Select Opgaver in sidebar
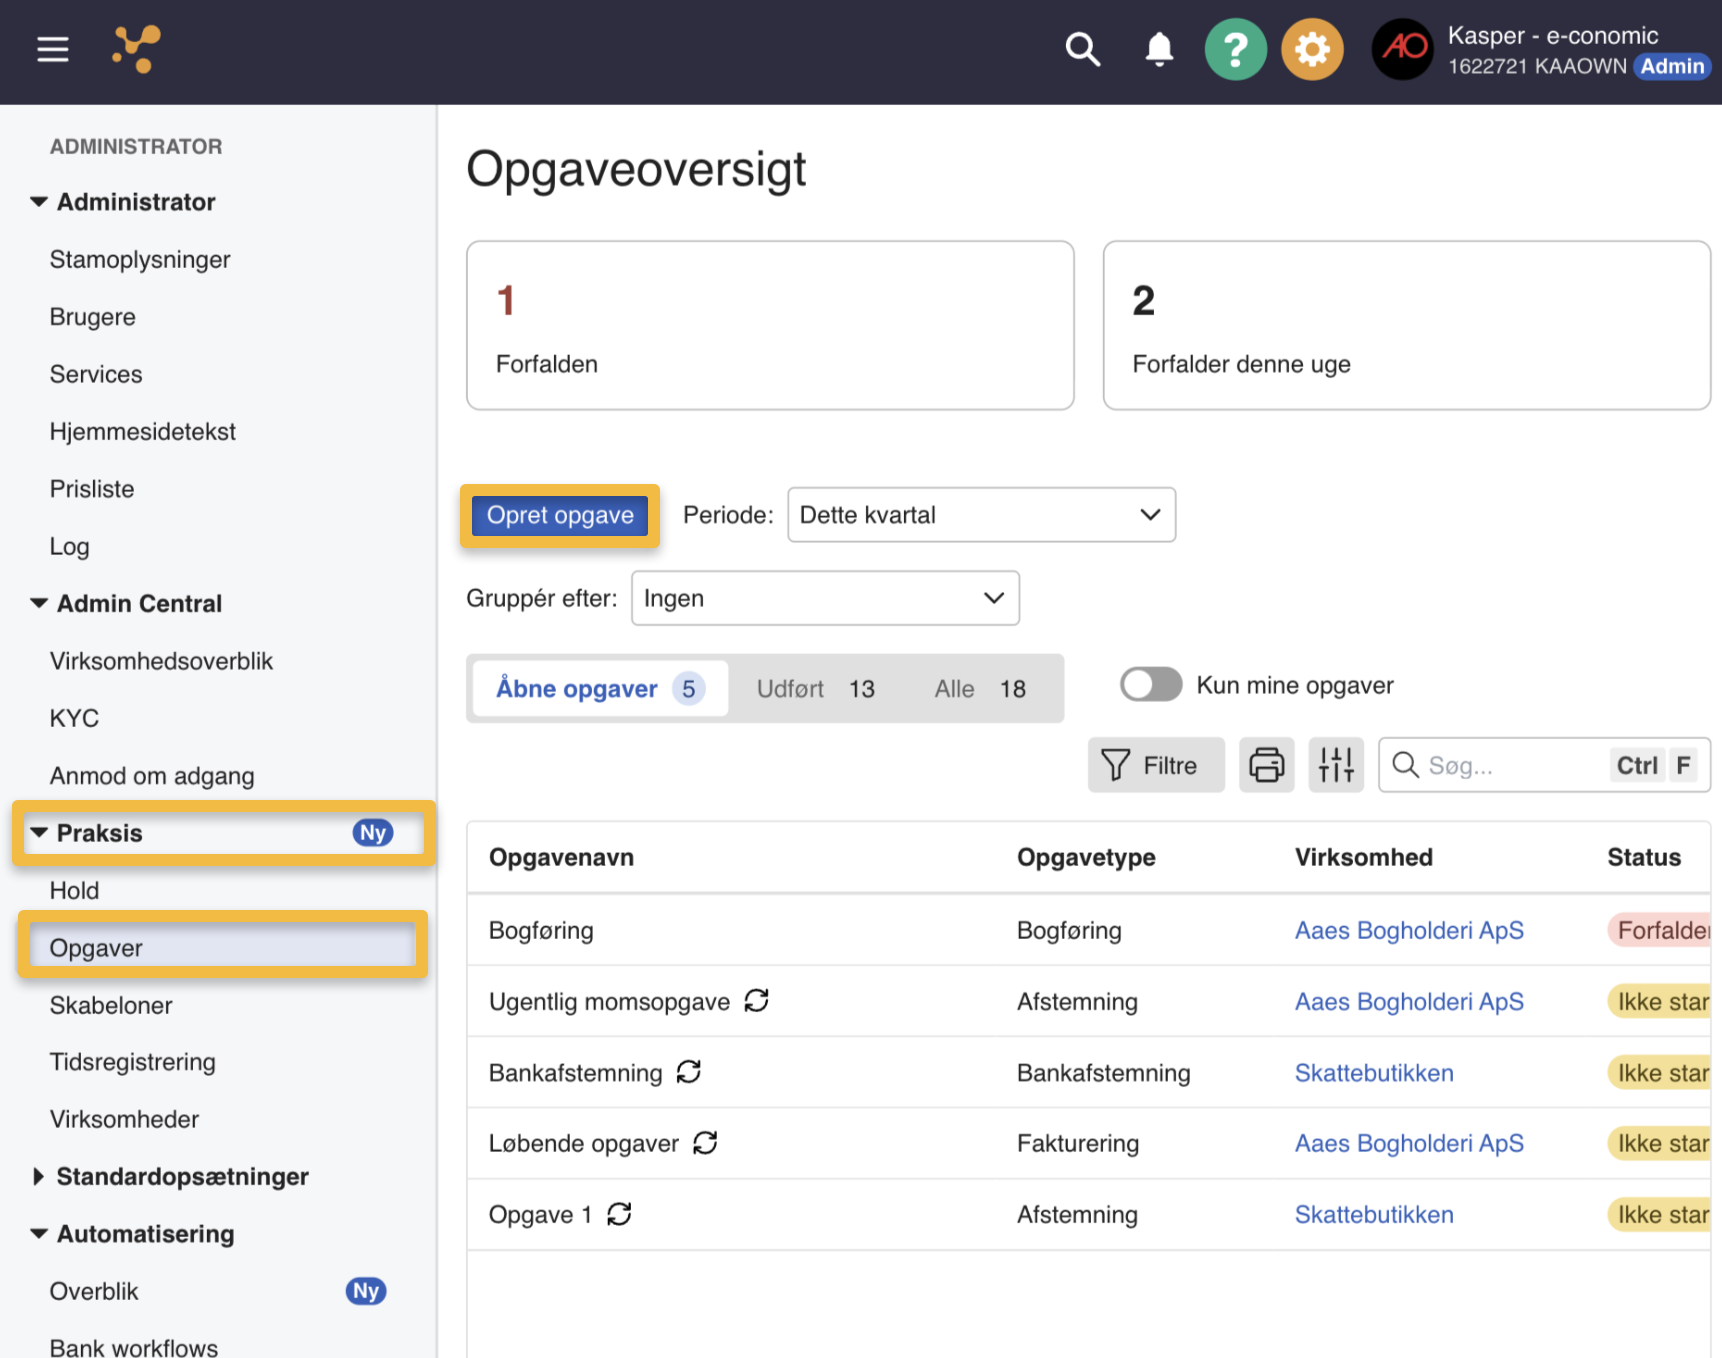 (223, 947)
